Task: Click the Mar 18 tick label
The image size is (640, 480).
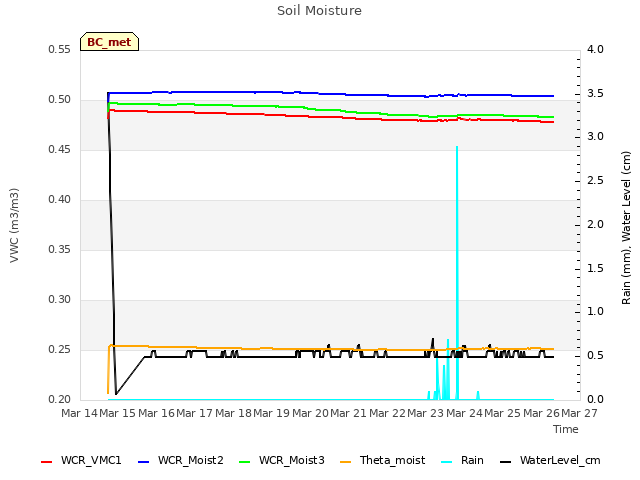Action: click(x=233, y=413)
